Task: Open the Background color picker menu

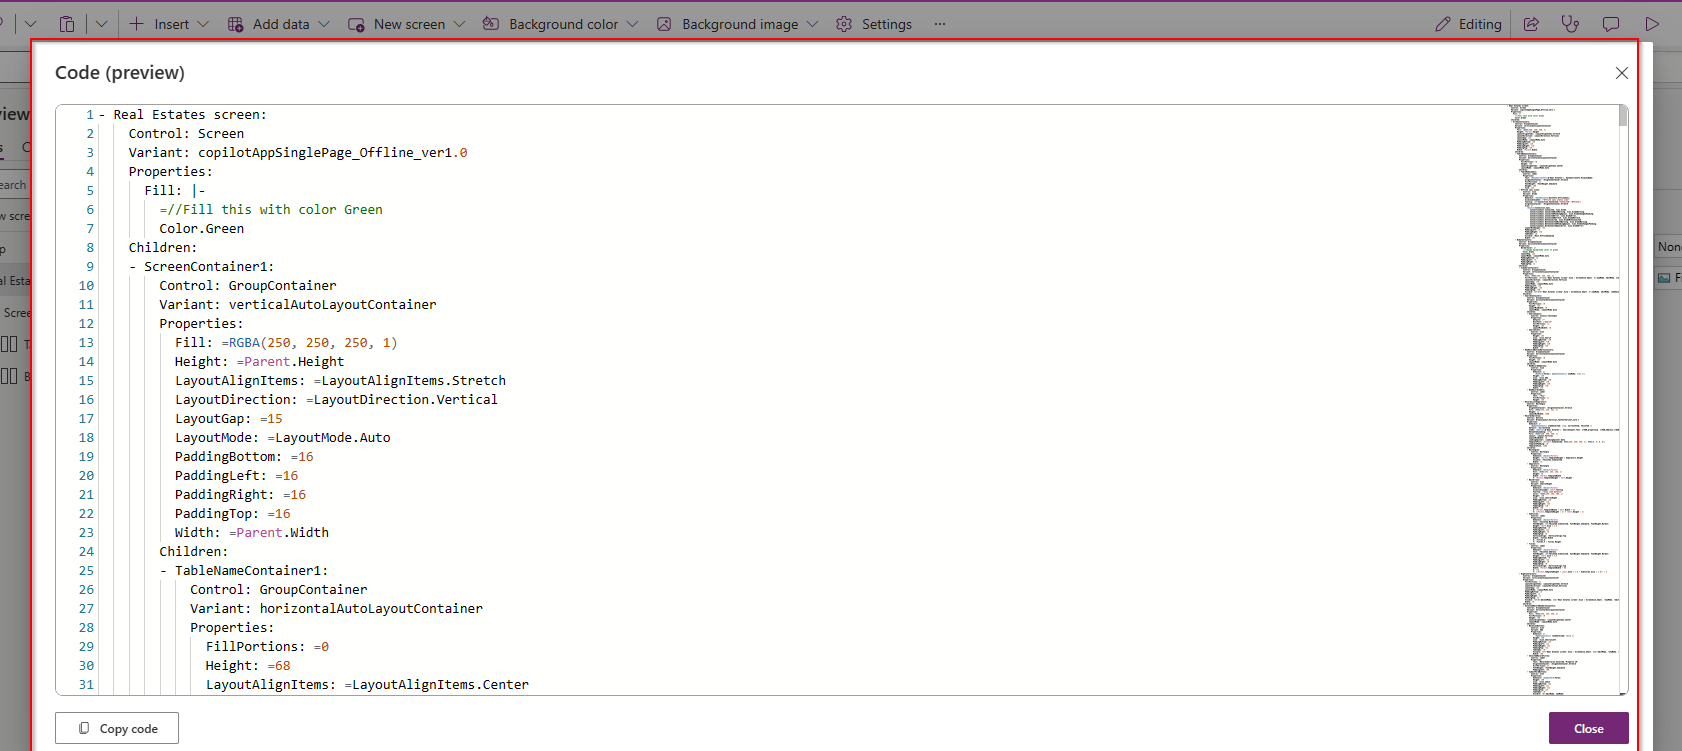Action: tap(560, 24)
